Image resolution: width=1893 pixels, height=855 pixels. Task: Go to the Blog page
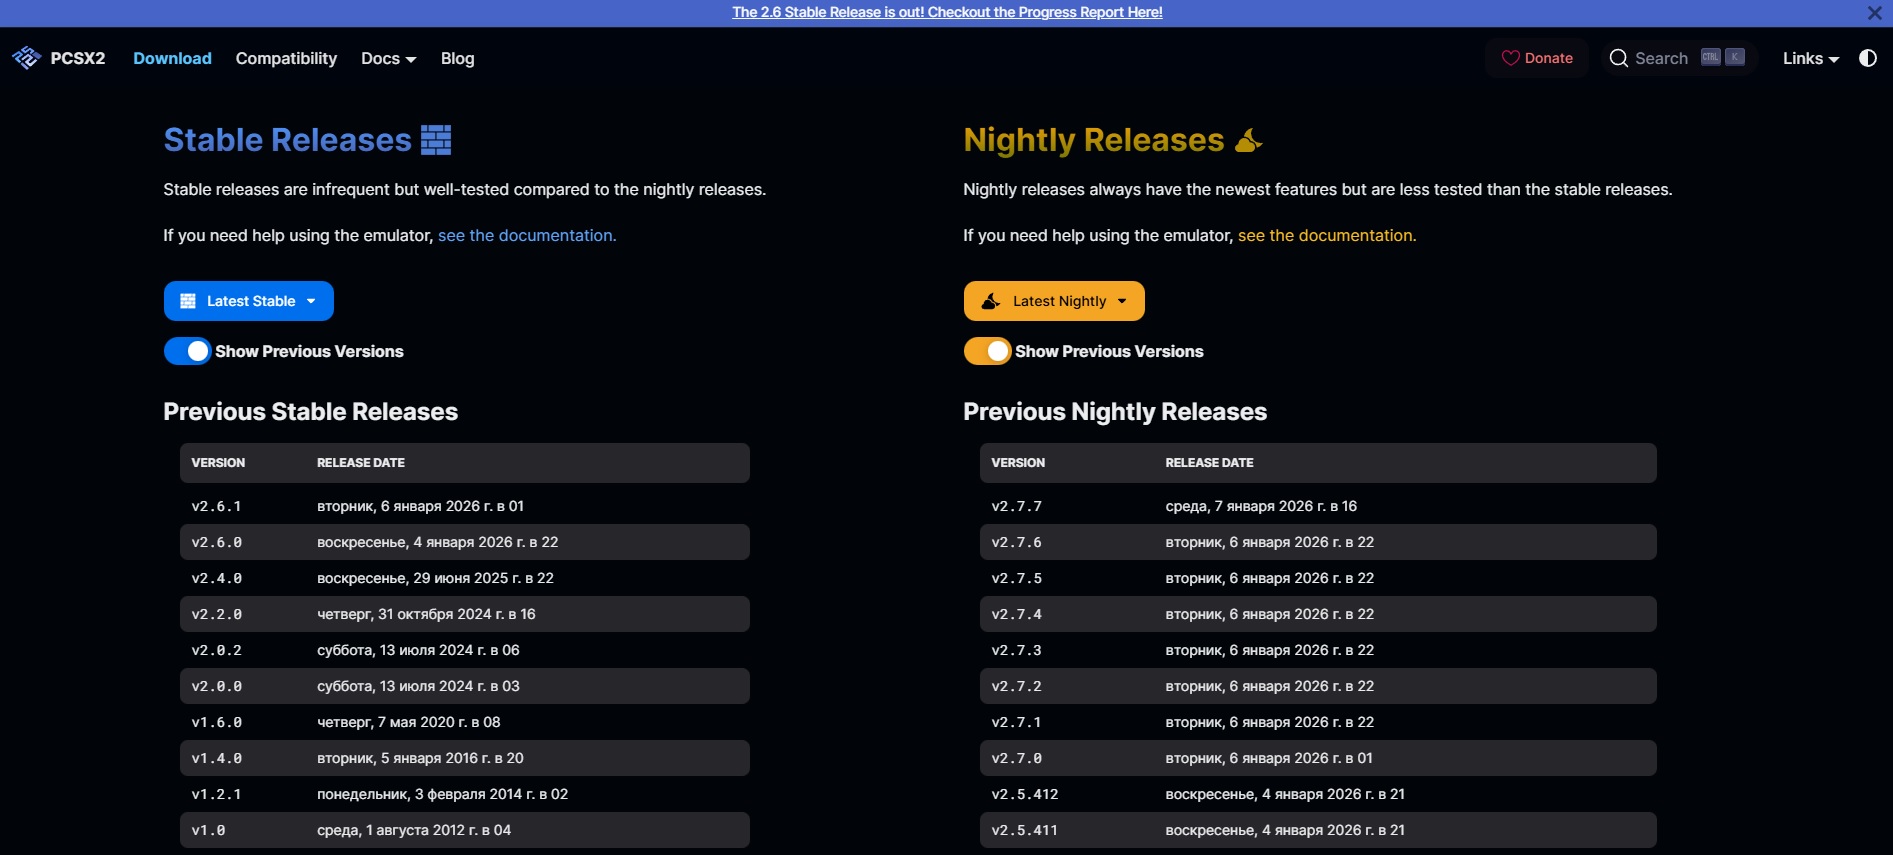tap(457, 58)
